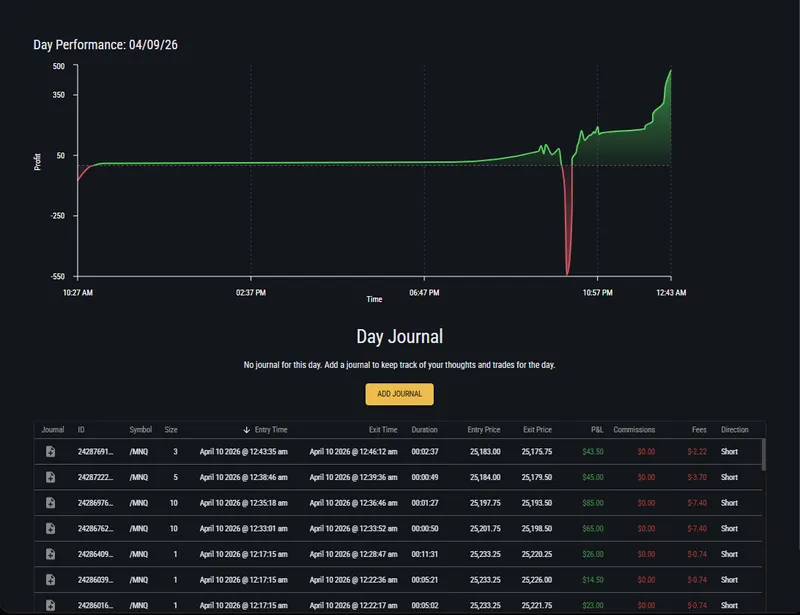Viewport: 800px width, 615px height.
Task: Sort table by P&L header
Action: tap(597, 430)
